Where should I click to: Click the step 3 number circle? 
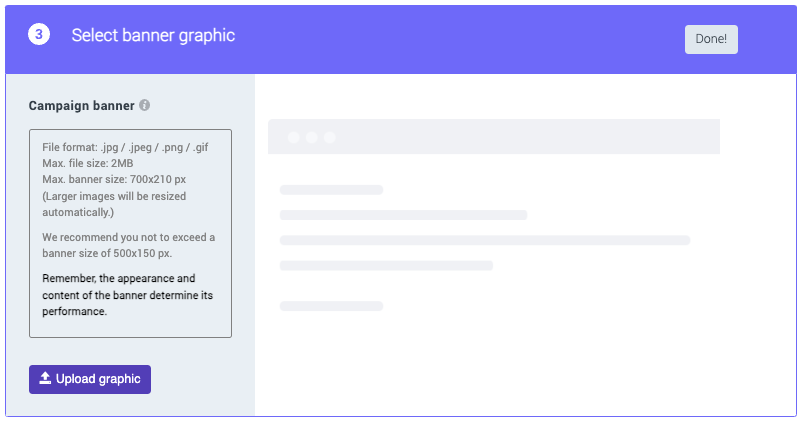tap(39, 35)
